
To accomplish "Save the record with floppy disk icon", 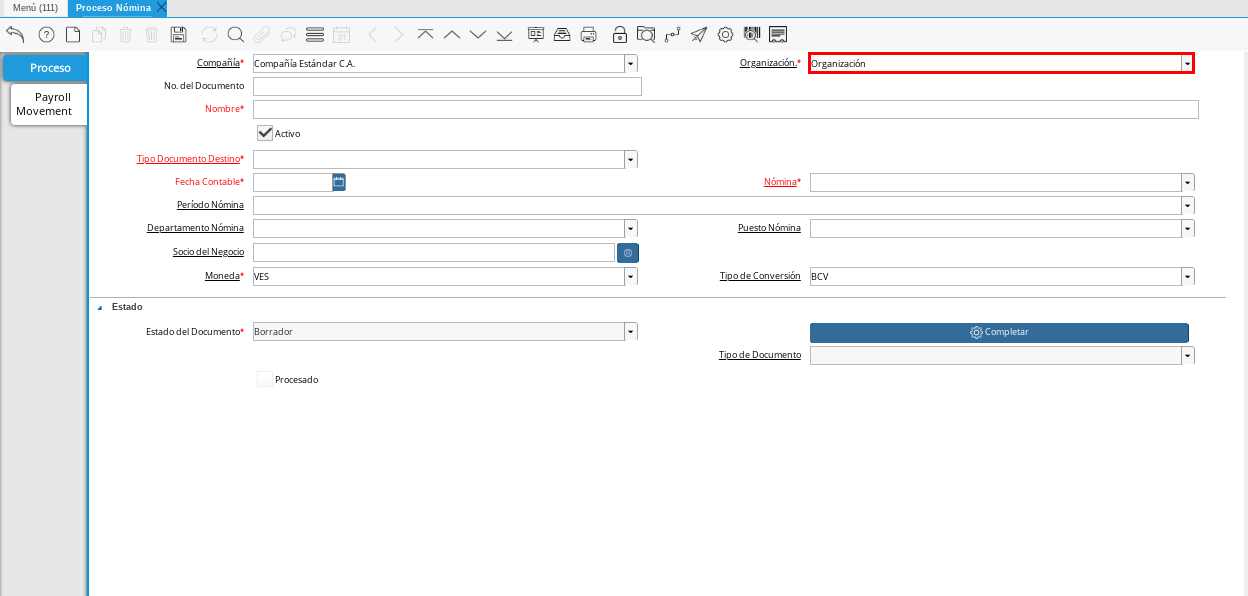I will click(179, 35).
